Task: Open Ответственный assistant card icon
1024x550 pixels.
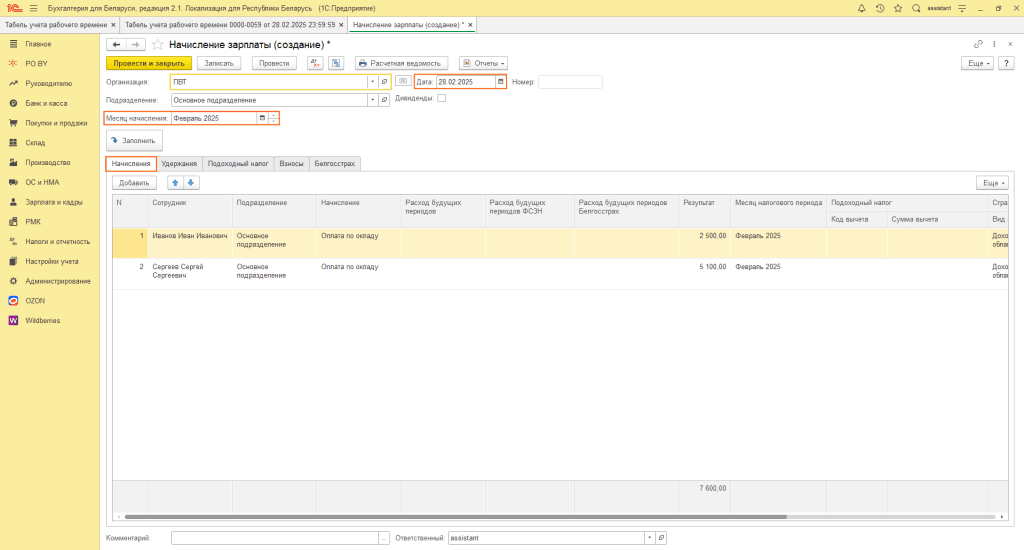Action: click(x=661, y=538)
